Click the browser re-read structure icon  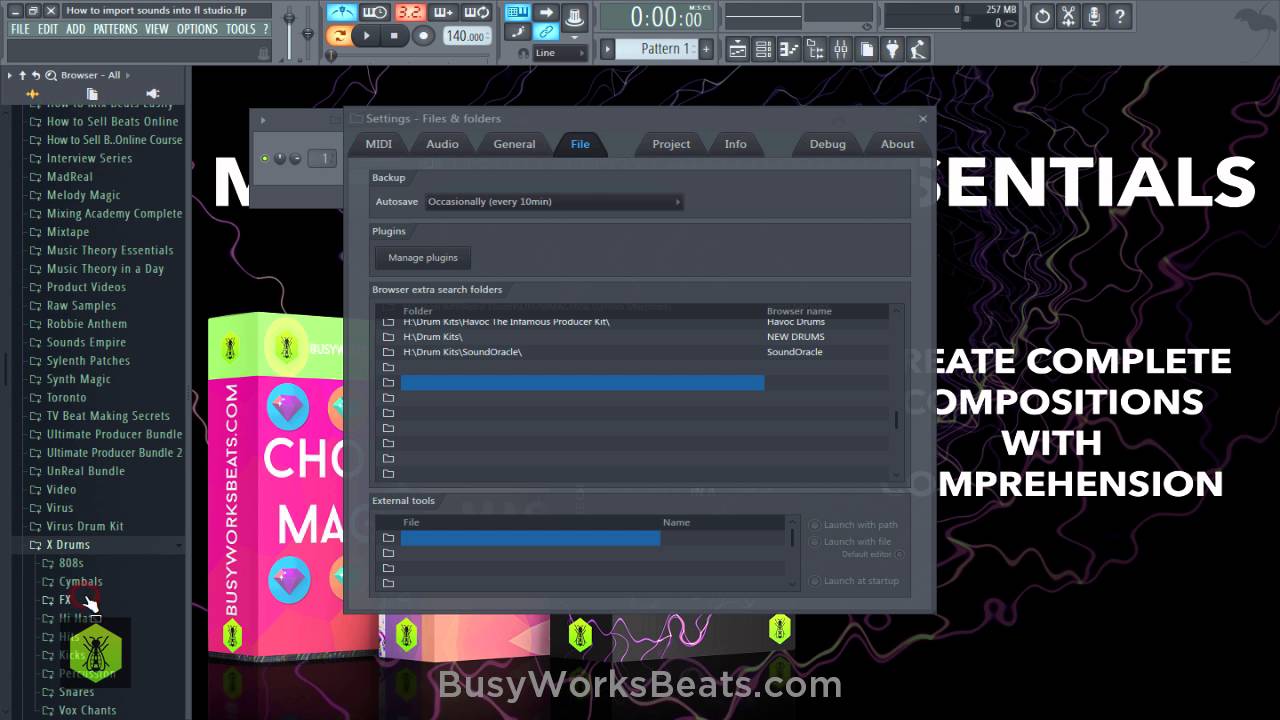(x=35, y=75)
